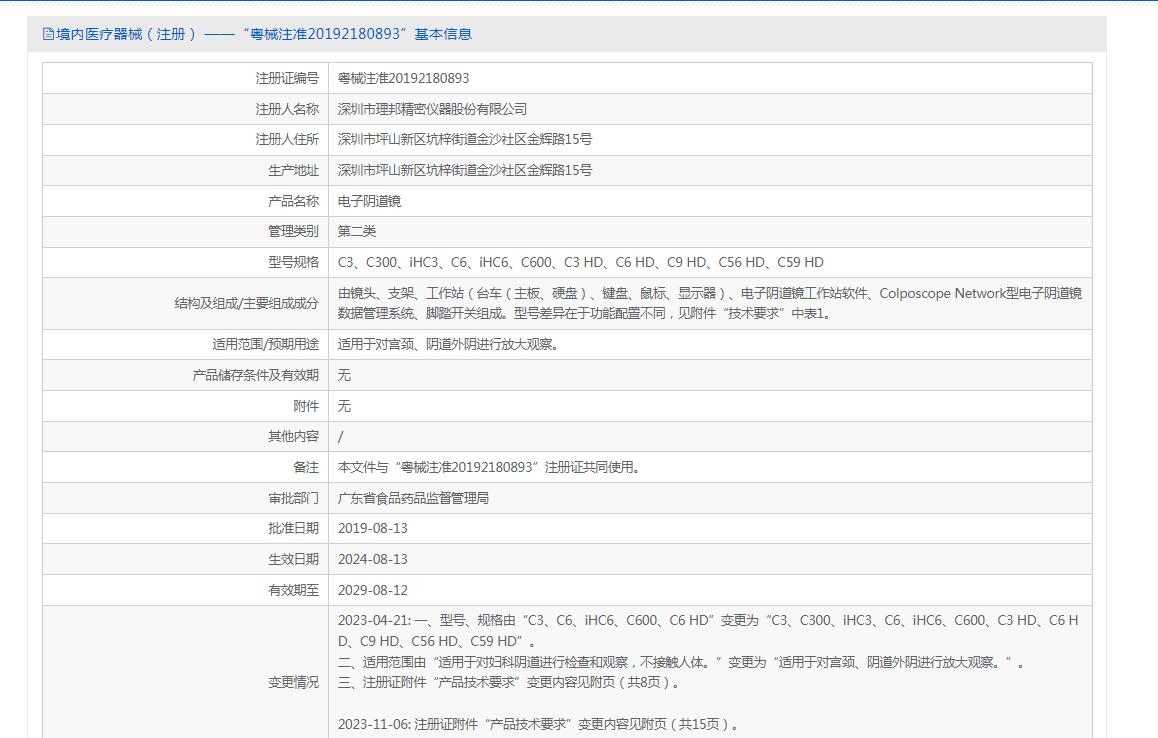Click the 2023-04-21 change record entry
This screenshot has height=738, width=1158.
tap(708, 631)
